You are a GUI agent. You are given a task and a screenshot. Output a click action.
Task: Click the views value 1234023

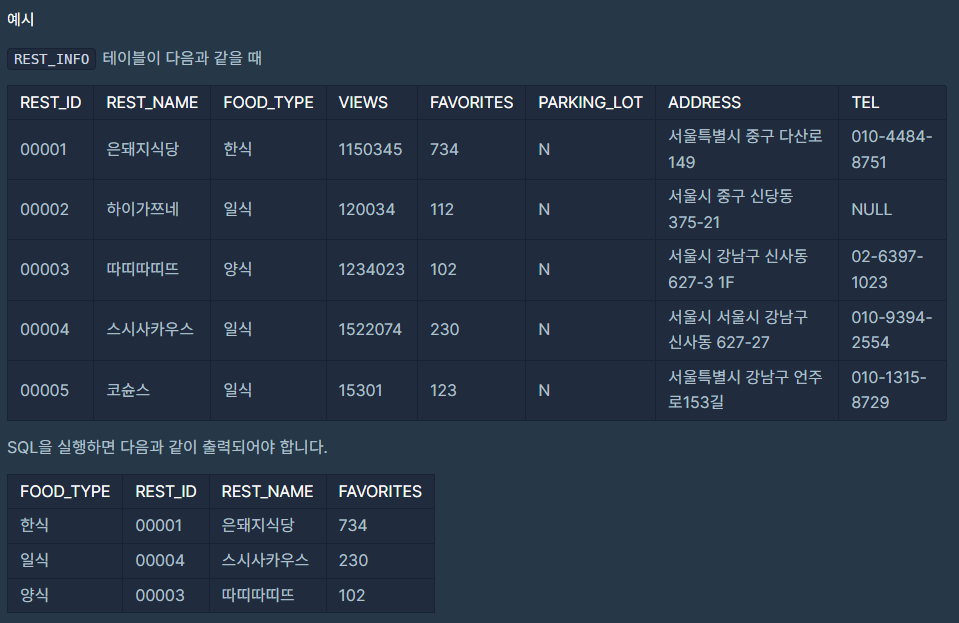tap(372, 269)
